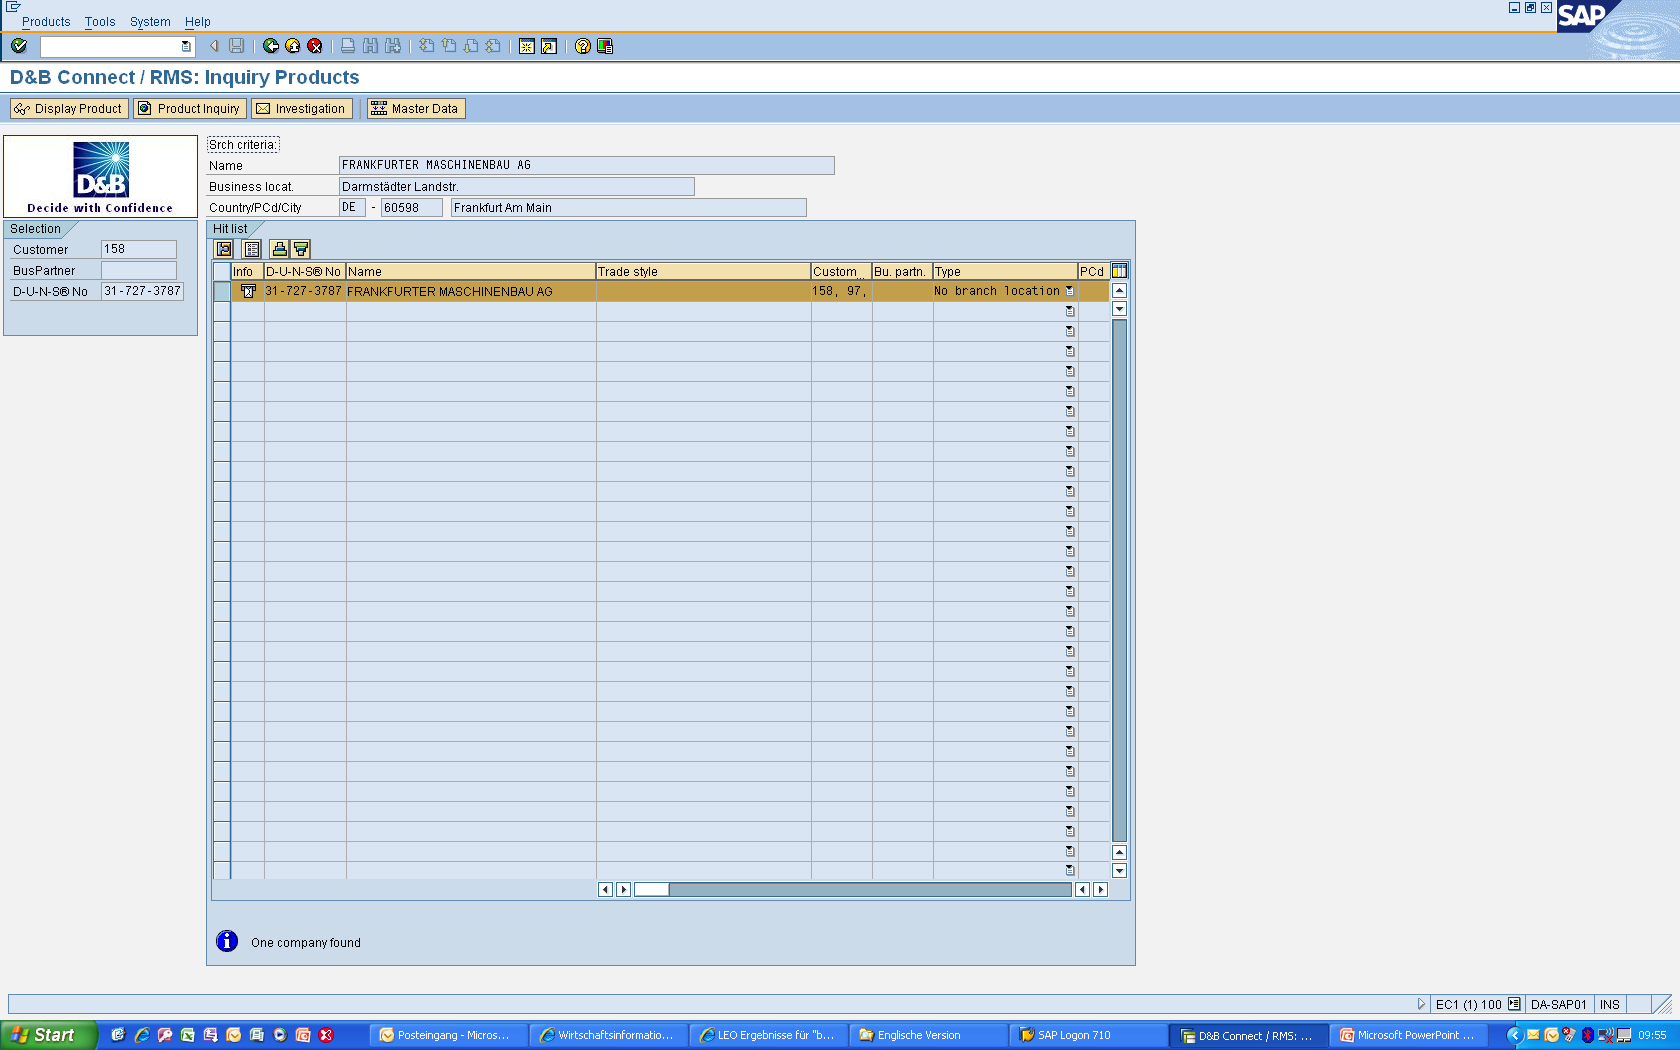This screenshot has width=1680, height=1050.
Task: Click the Find binoculars icon
Action: pyautogui.click(x=371, y=46)
